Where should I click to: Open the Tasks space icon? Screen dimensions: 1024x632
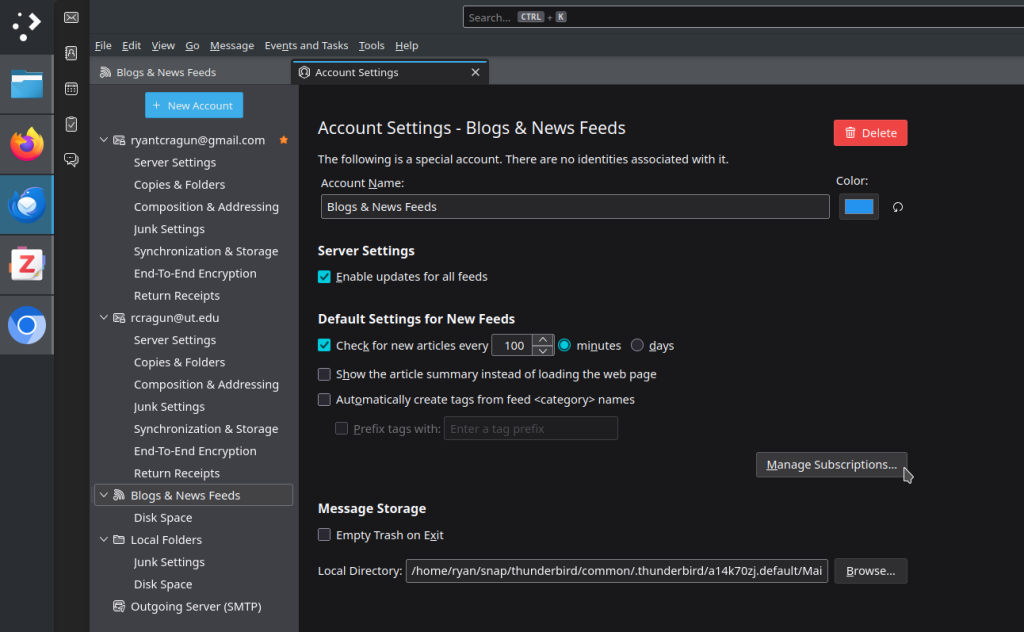71,124
